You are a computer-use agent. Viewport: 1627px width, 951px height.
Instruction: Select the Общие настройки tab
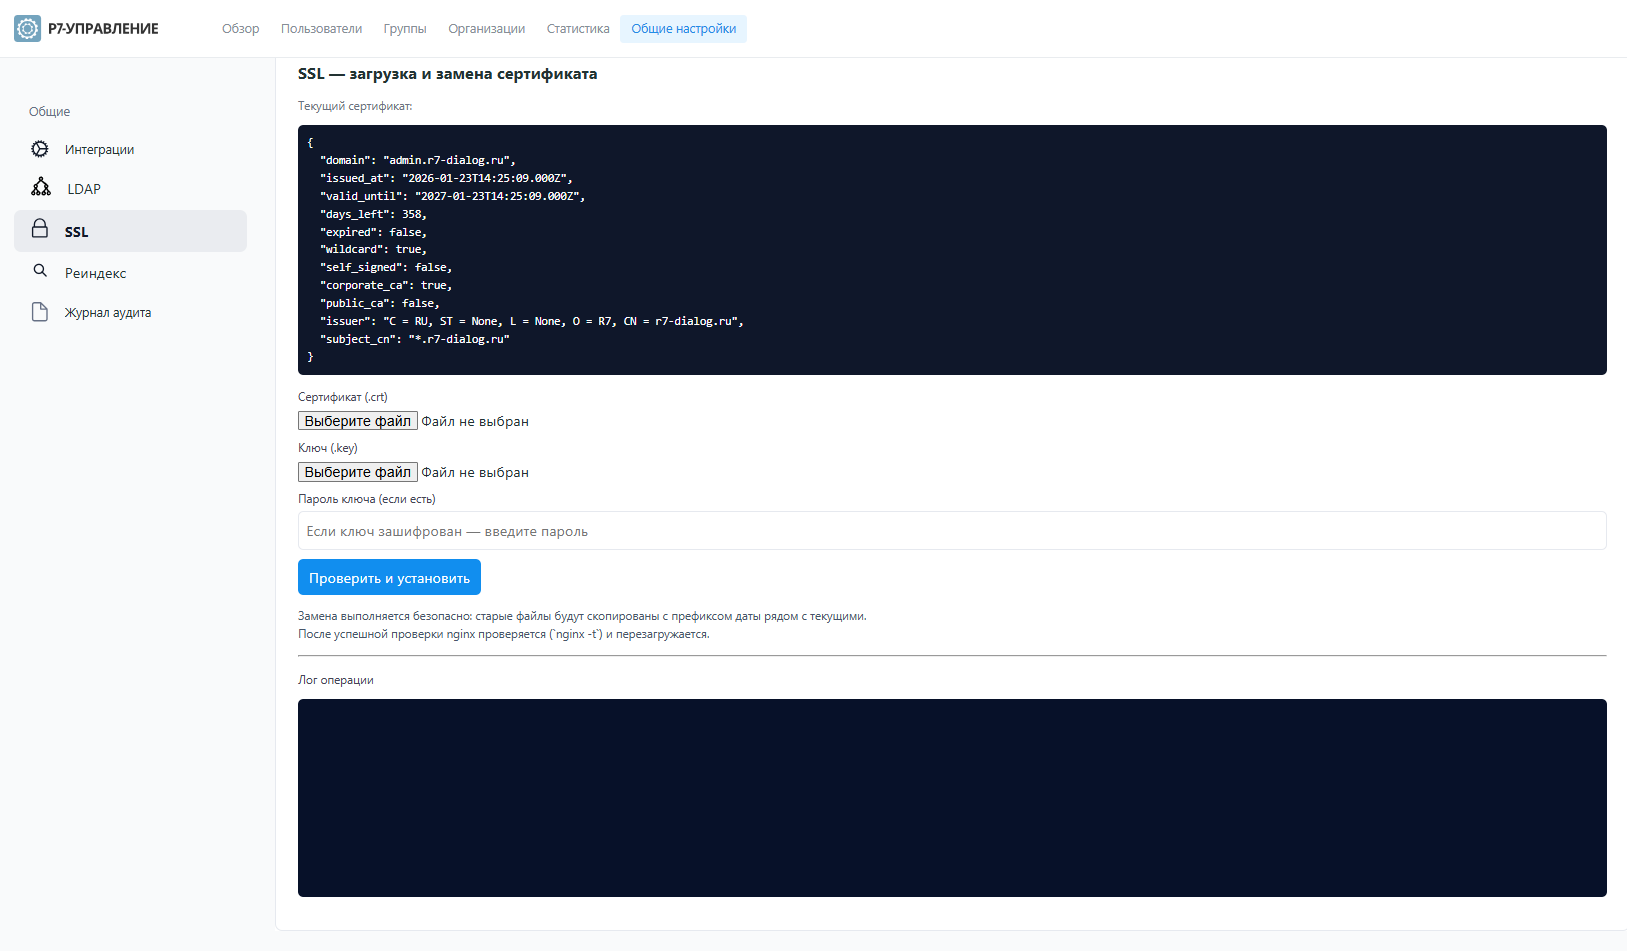[683, 29]
